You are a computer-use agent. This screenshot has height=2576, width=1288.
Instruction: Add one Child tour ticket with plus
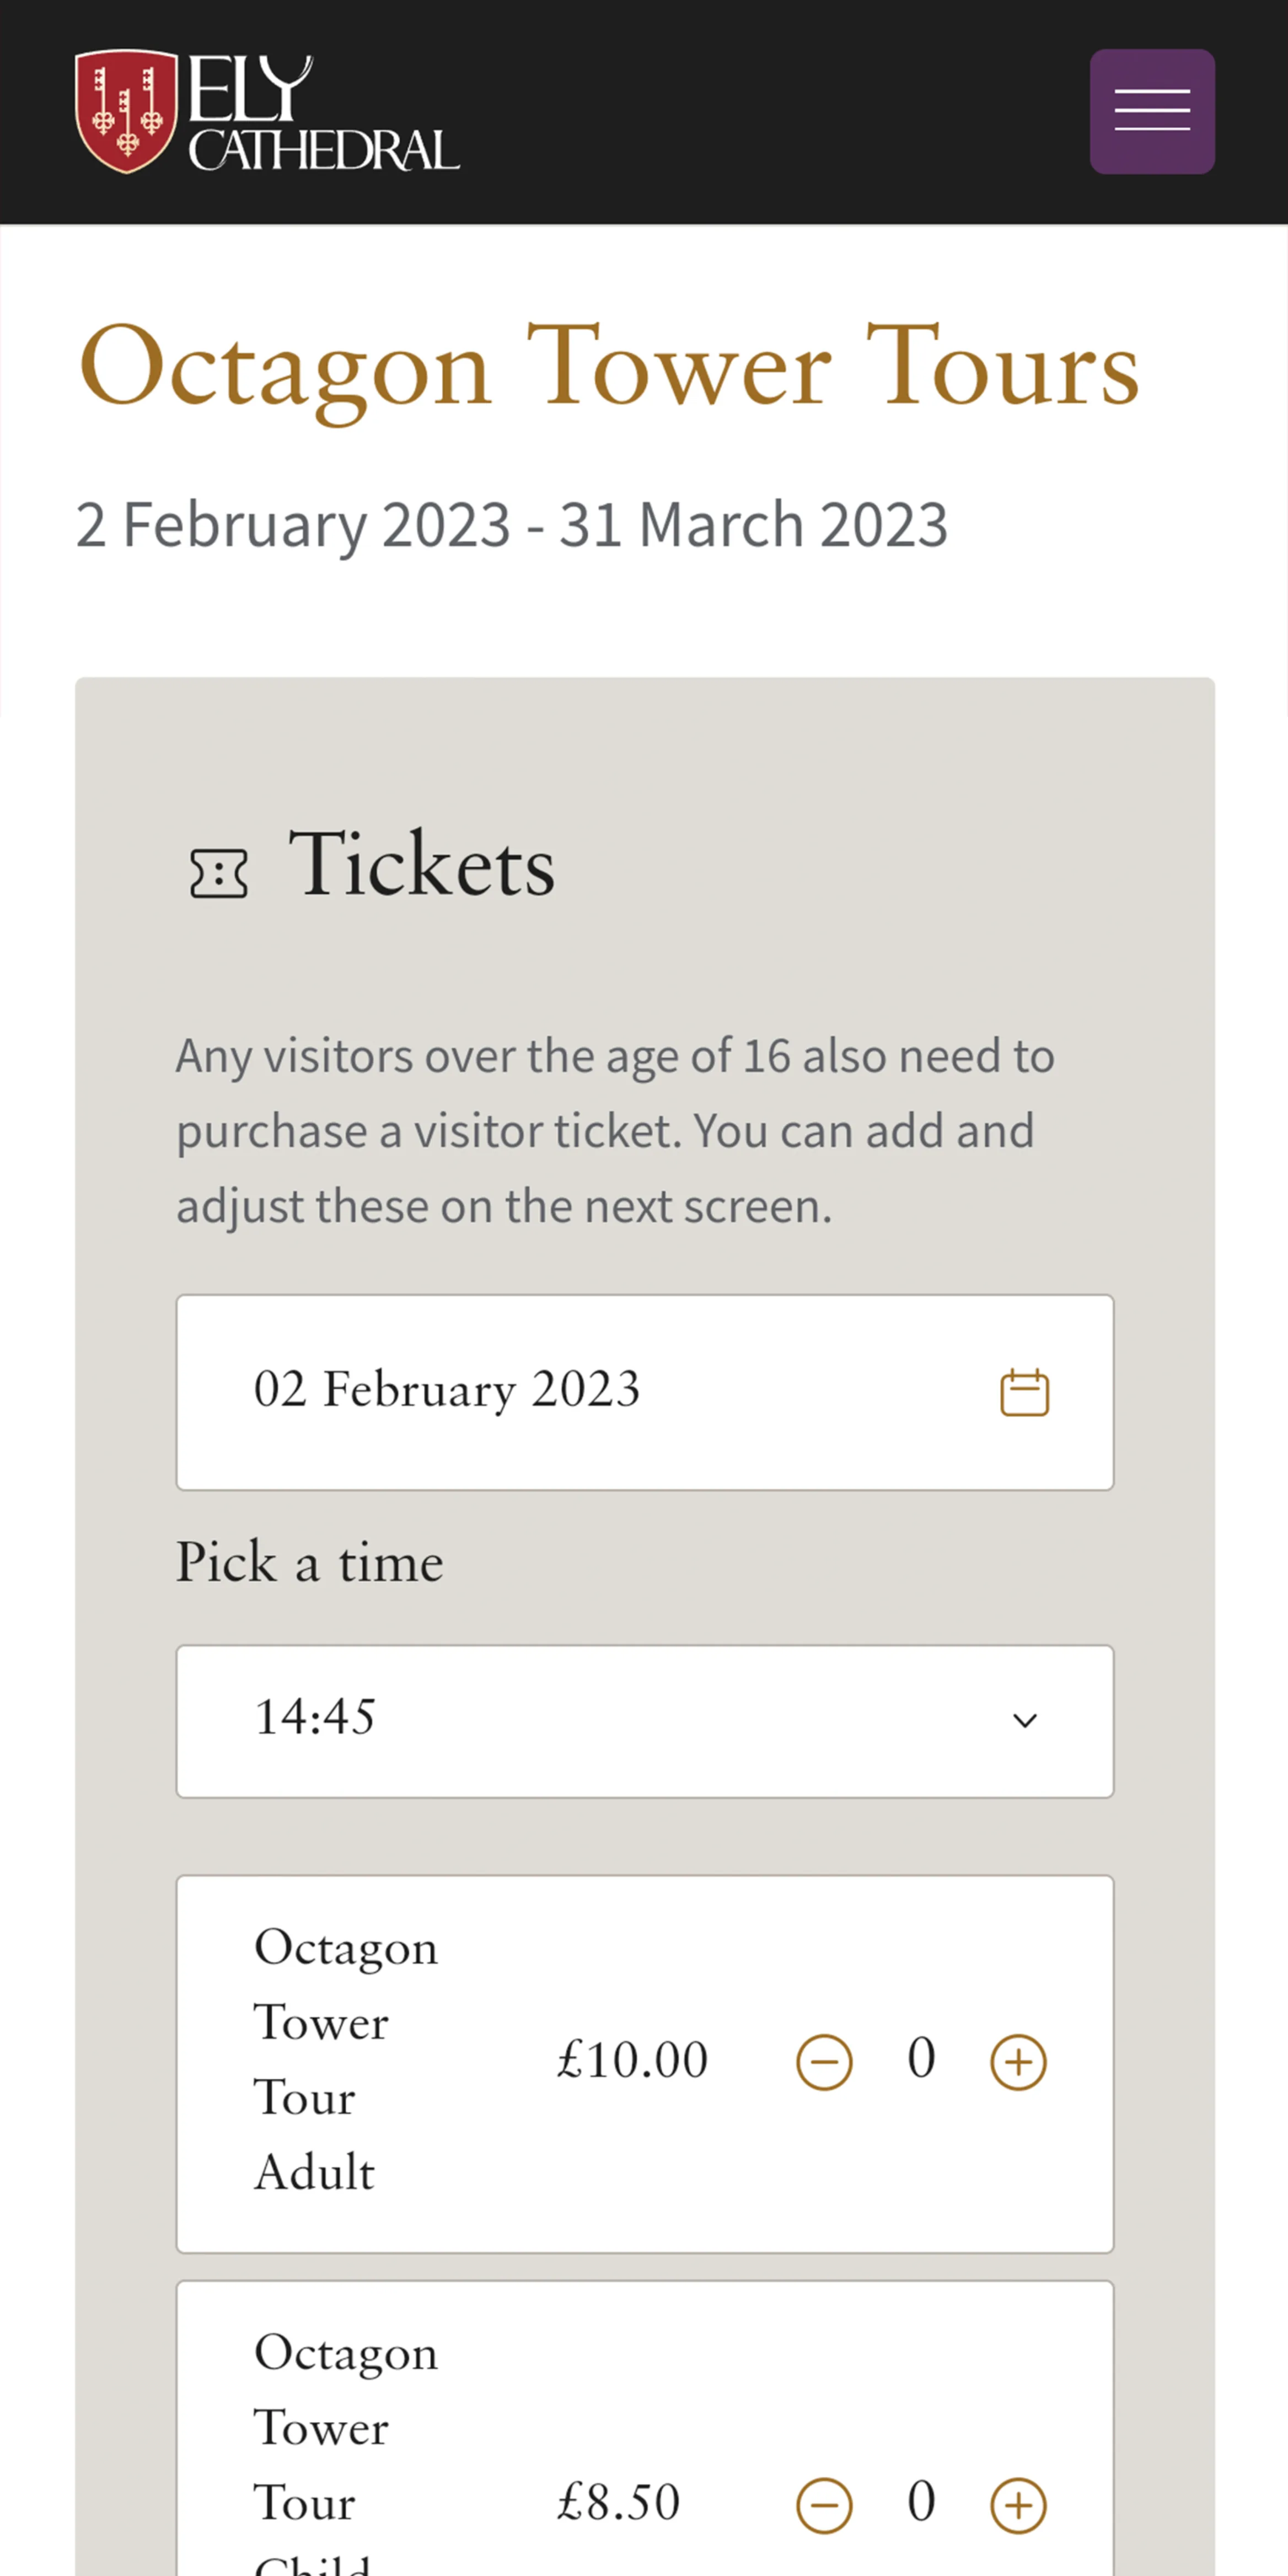(x=1017, y=2504)
